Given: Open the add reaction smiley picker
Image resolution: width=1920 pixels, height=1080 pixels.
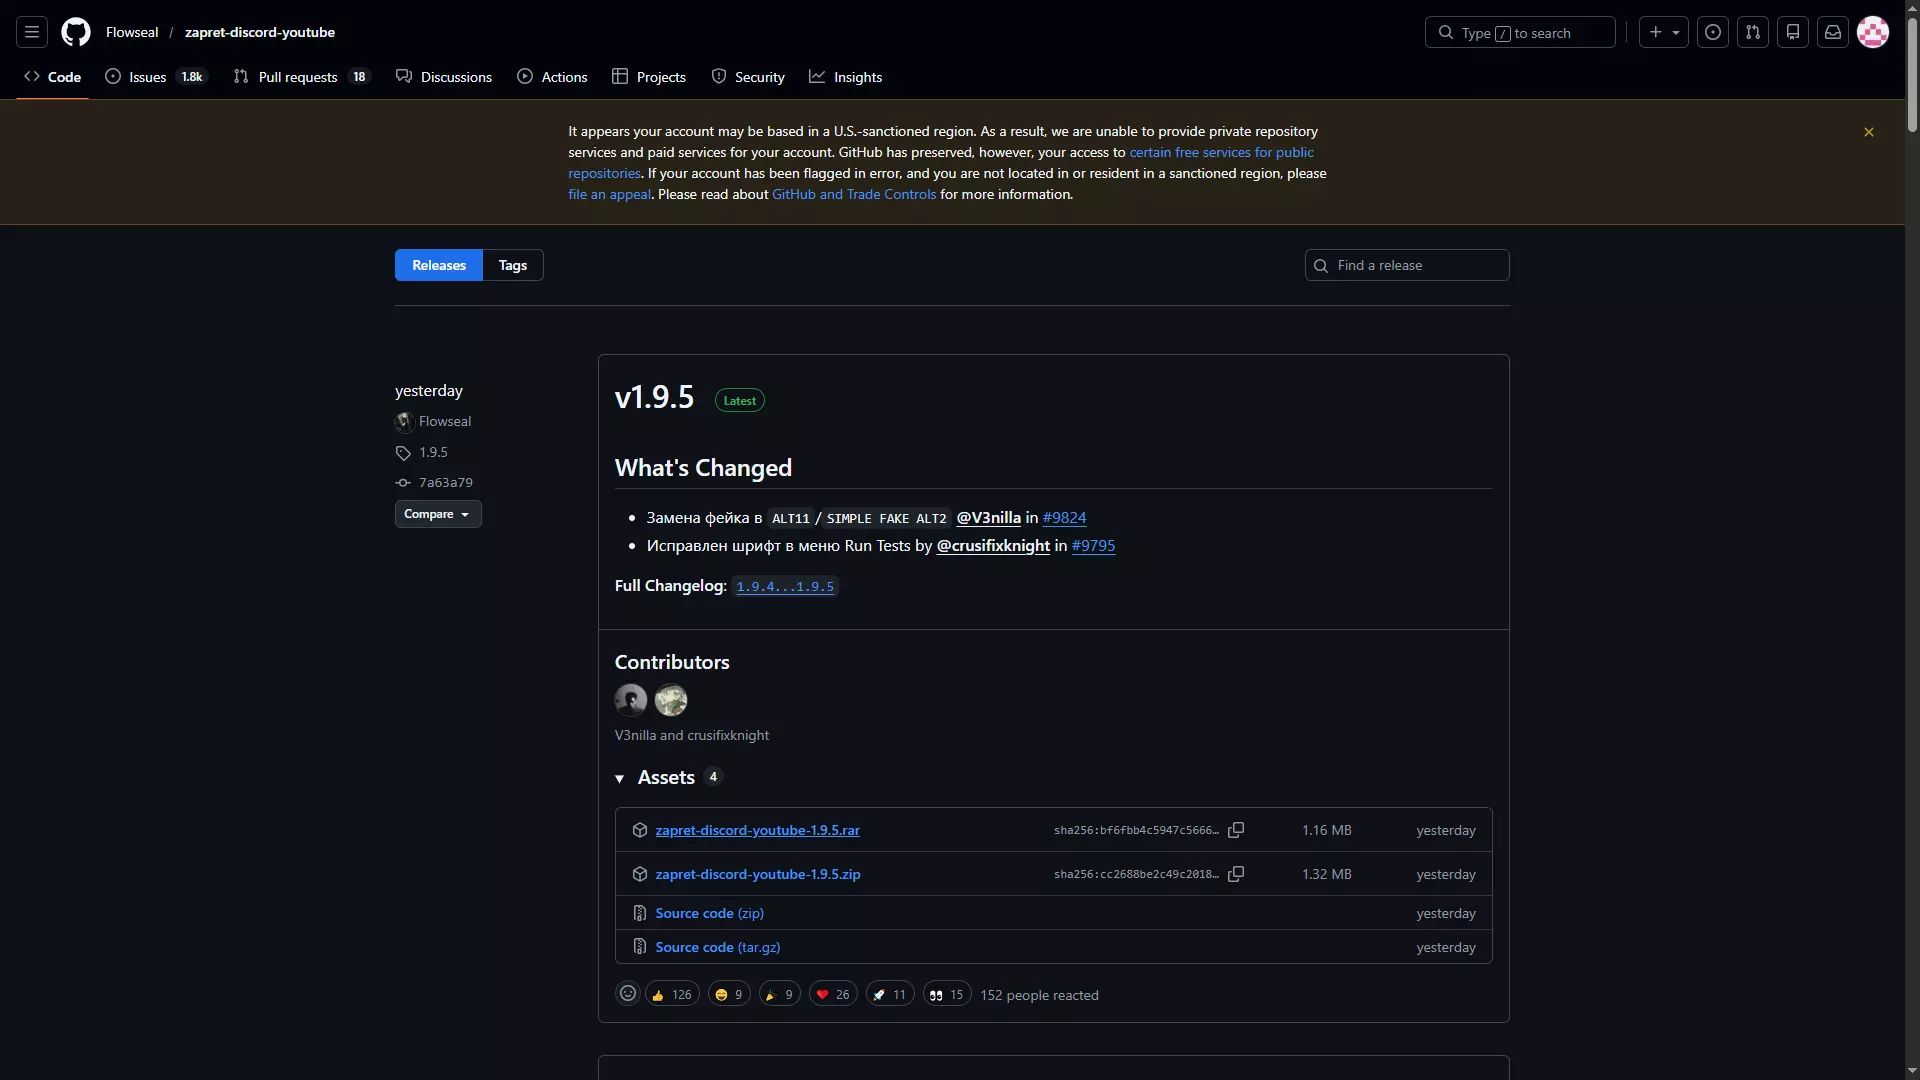Looking at the screenshot, I should 628,994.
